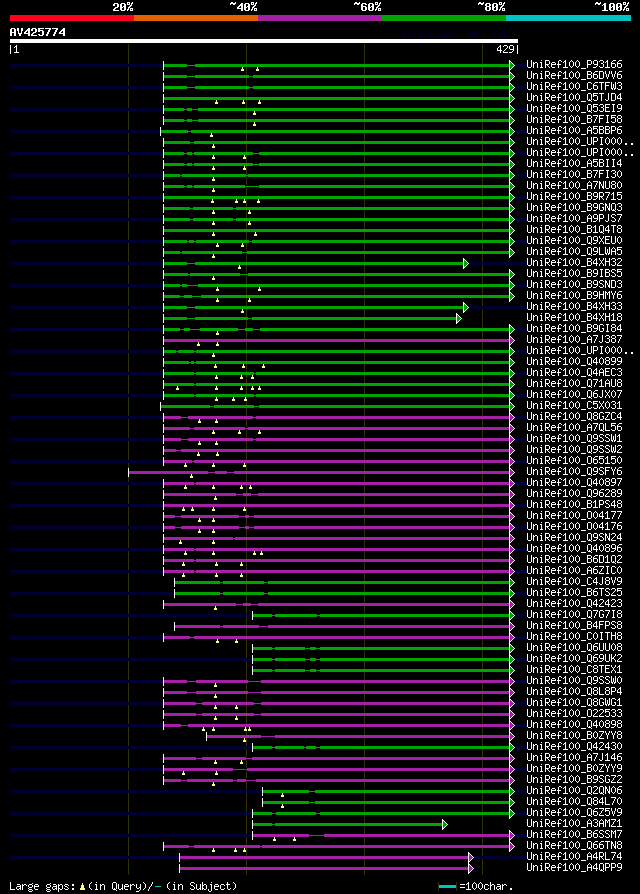This screenshot has height=894, width=640.
Task: Click the UniRef100_Q66TN8 label
Action: (574, 846)
